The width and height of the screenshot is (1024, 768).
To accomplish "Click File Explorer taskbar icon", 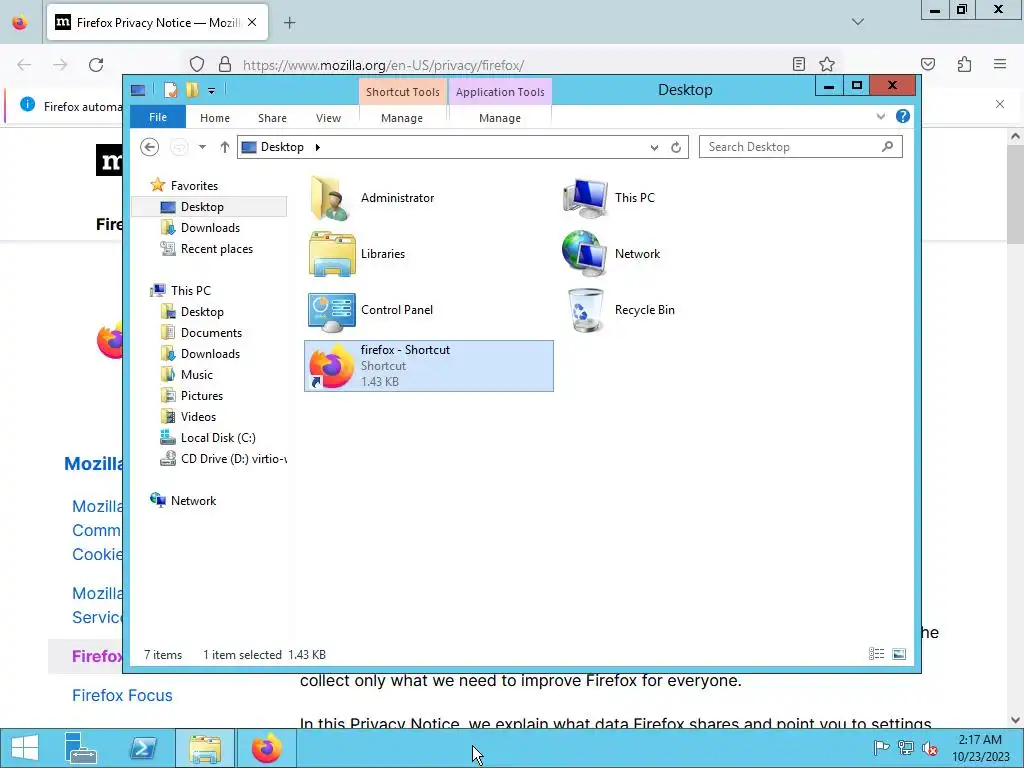I will pyautogui.click(x=205, y=748).
